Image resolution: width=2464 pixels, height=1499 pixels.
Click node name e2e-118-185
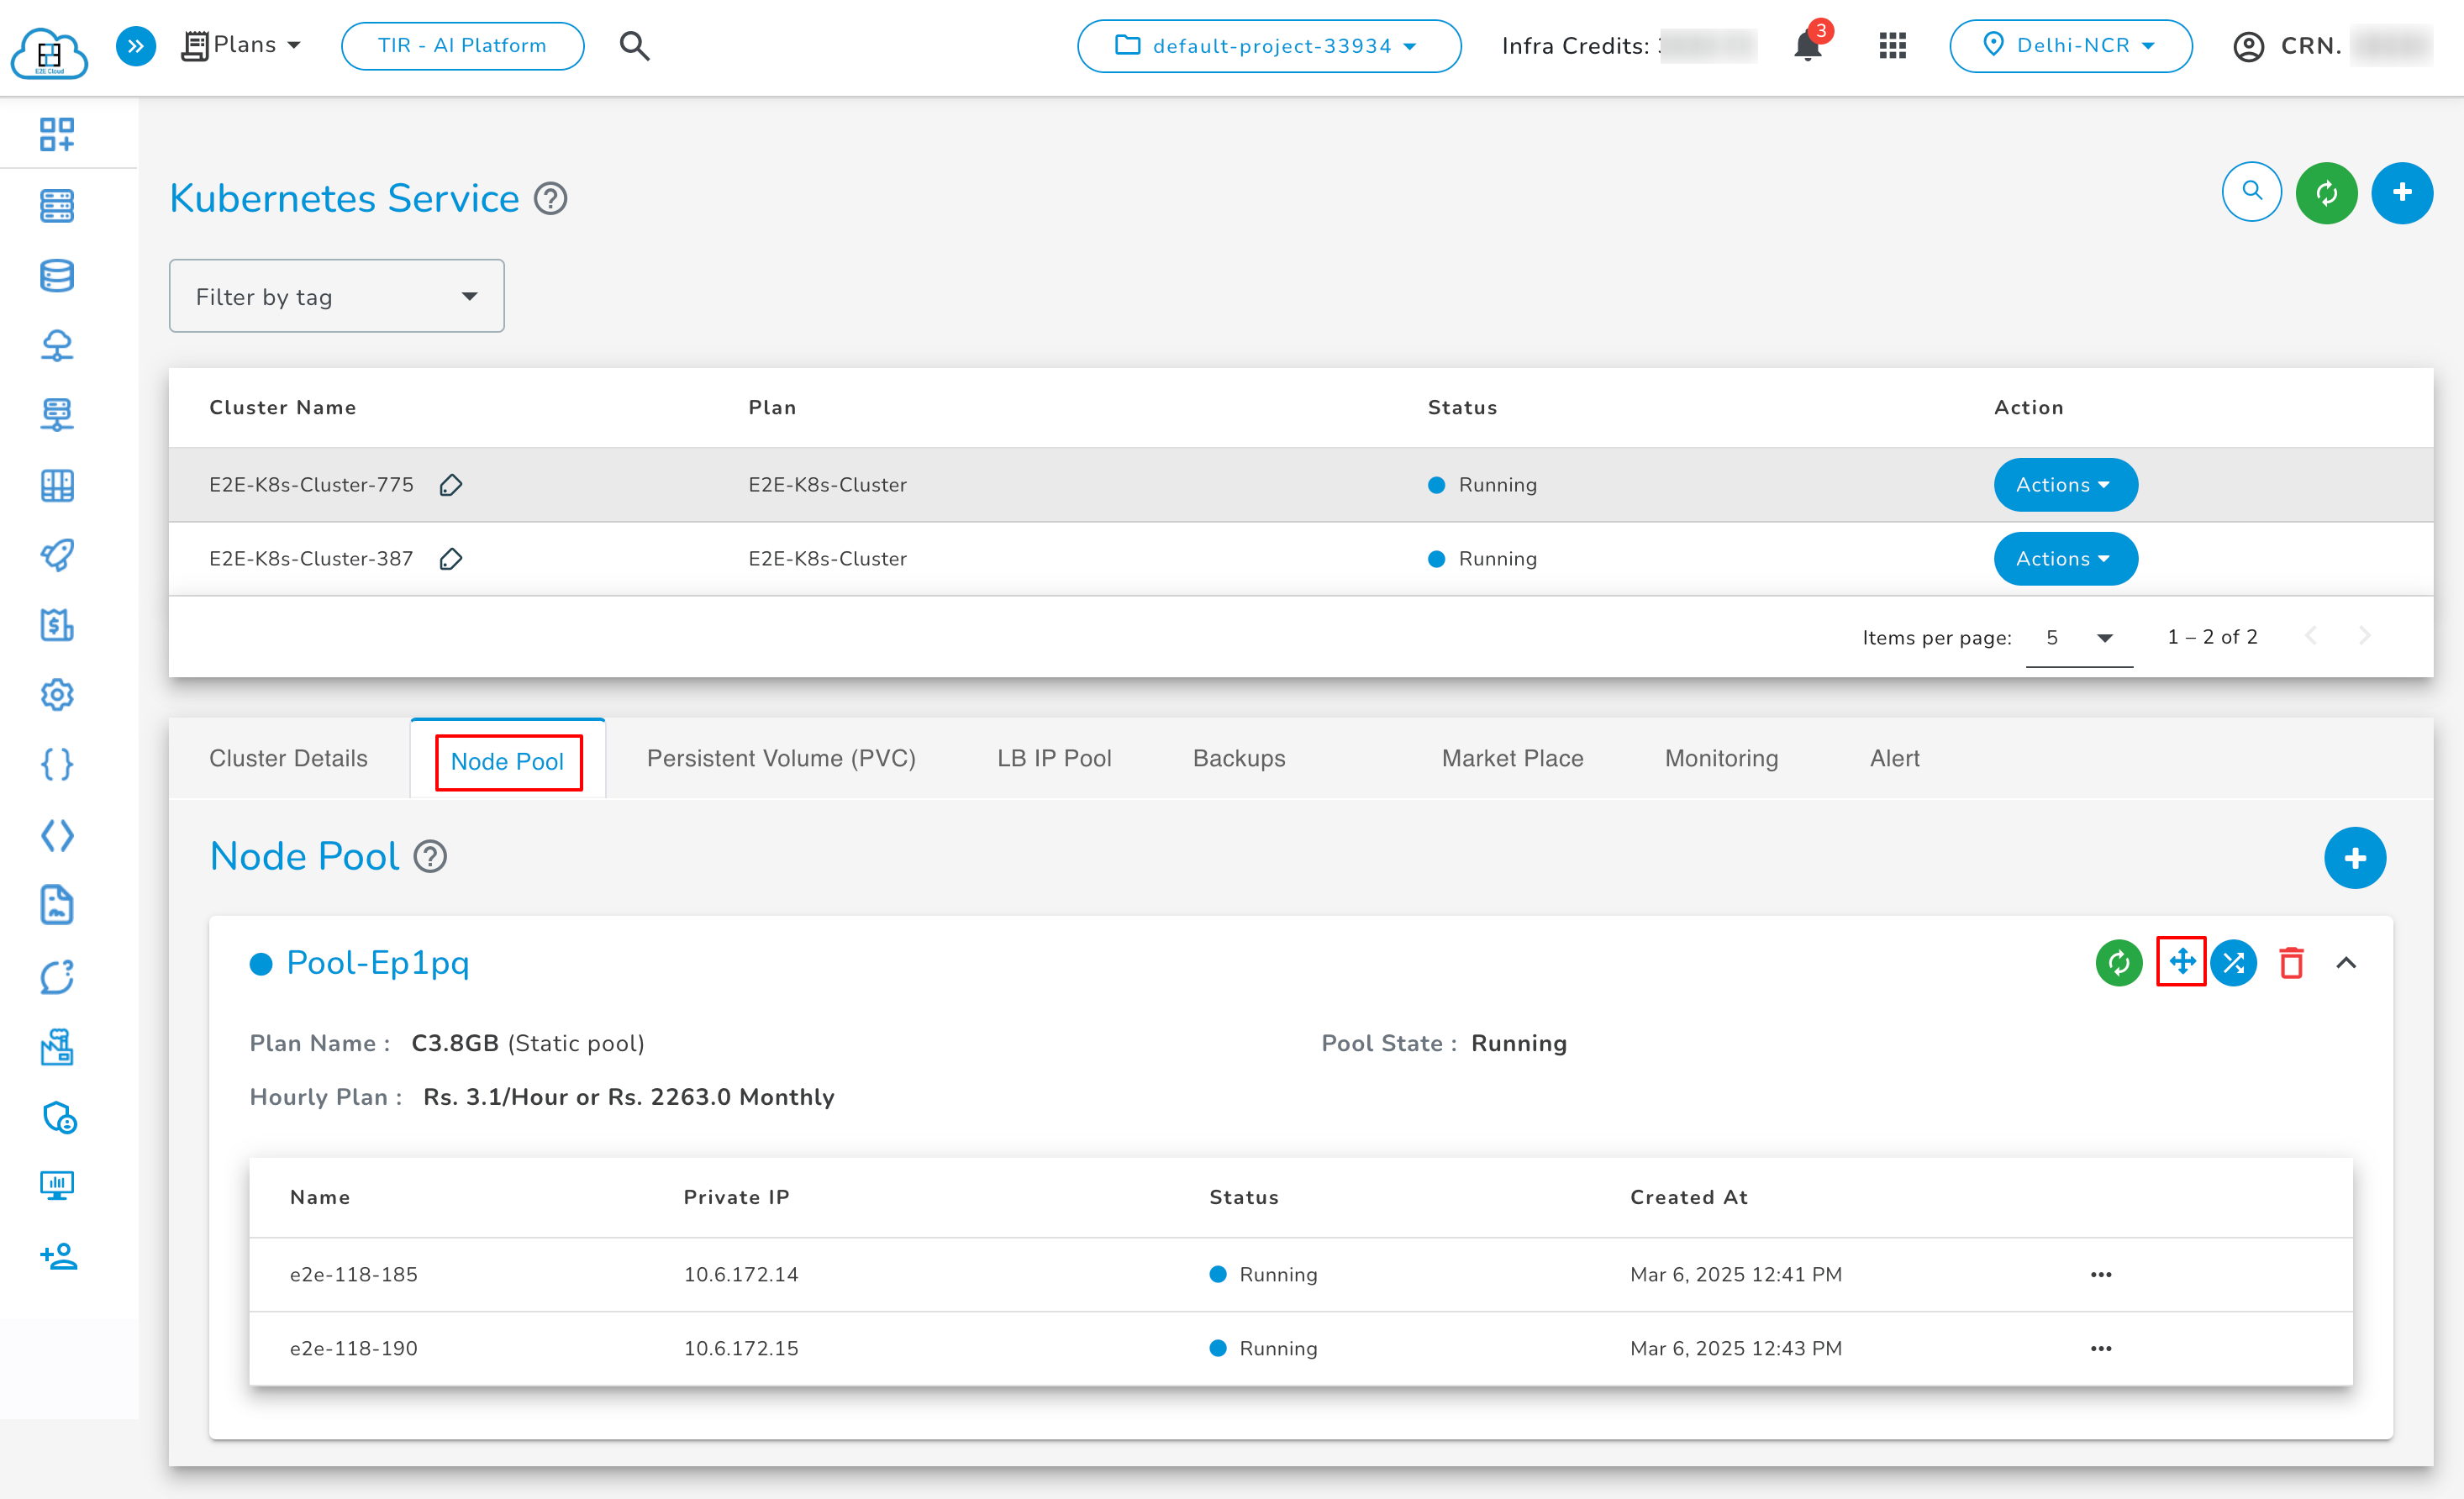(354, 1274)
